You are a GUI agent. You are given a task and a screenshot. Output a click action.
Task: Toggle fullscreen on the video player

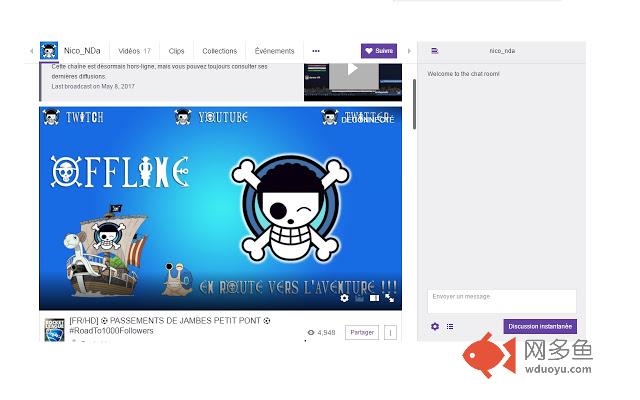pos(389,297)
